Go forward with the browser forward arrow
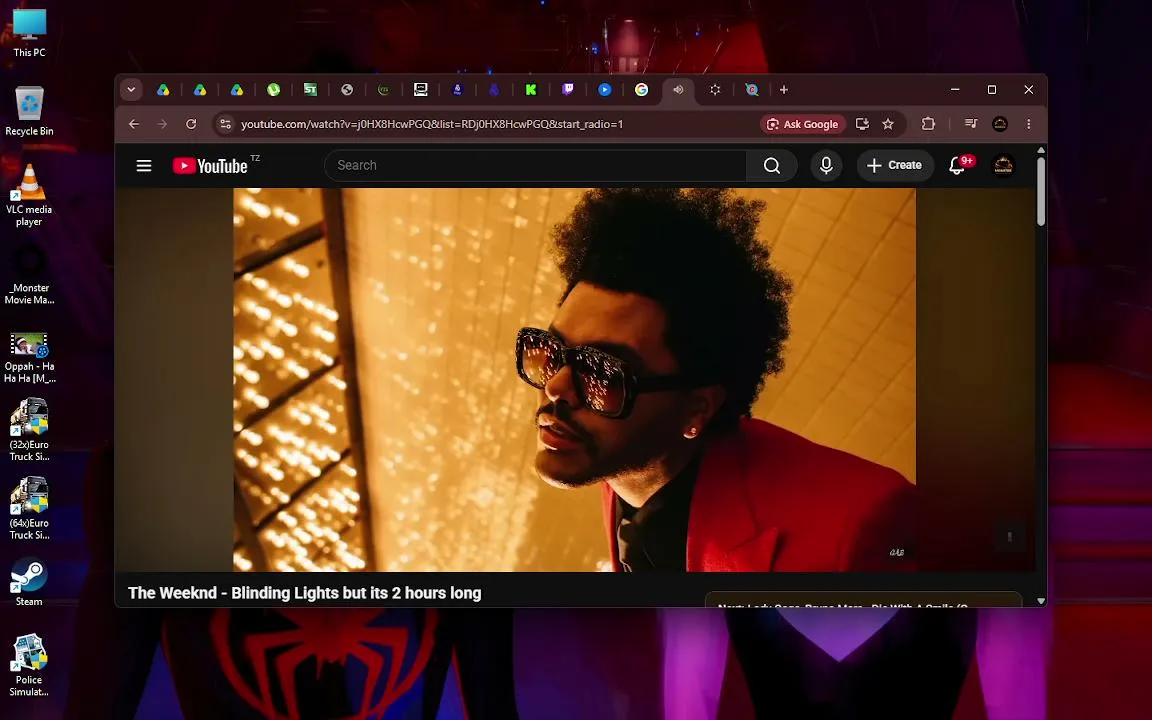Image resolution: width=1152 pixels, height=720 pixels. point(162,124)
